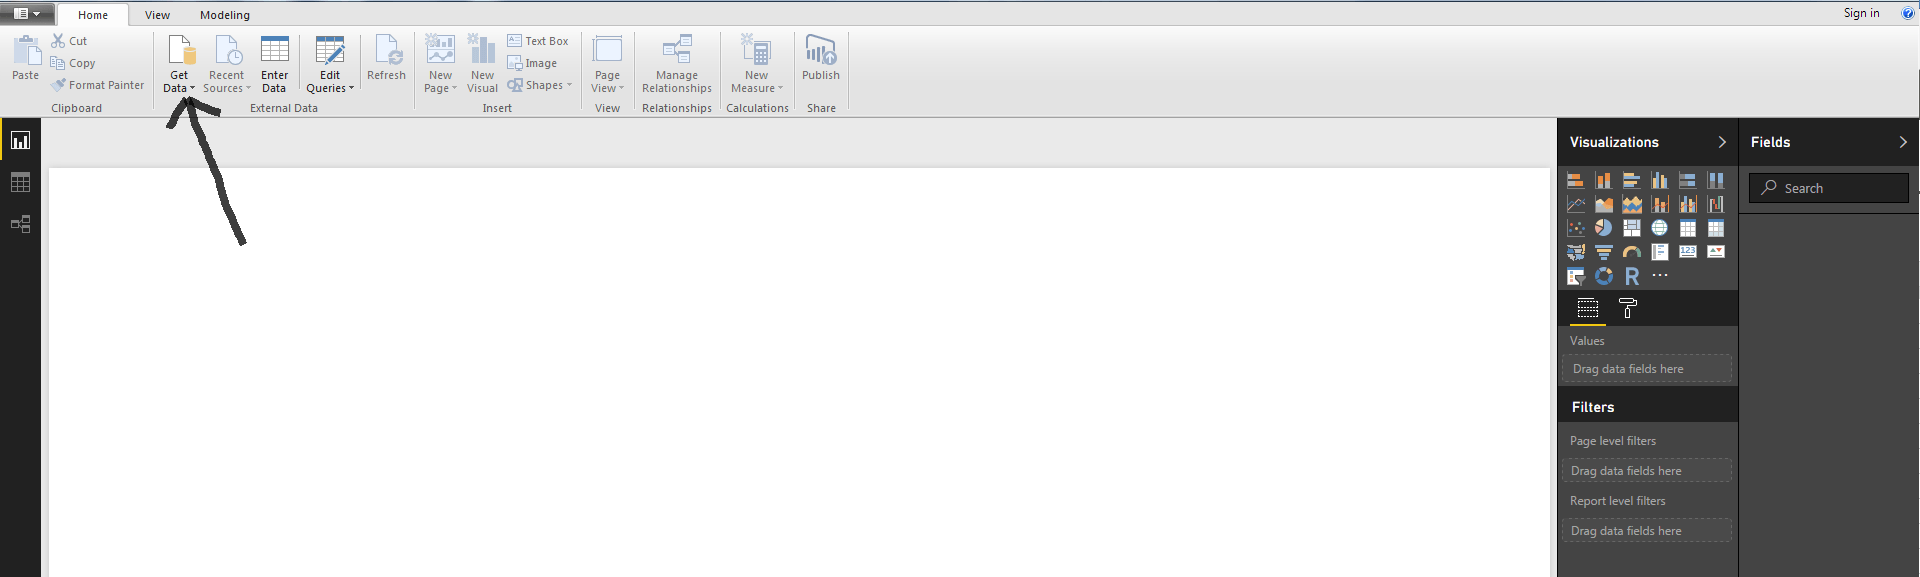Select the globe map visual

tap(1660, 228)
